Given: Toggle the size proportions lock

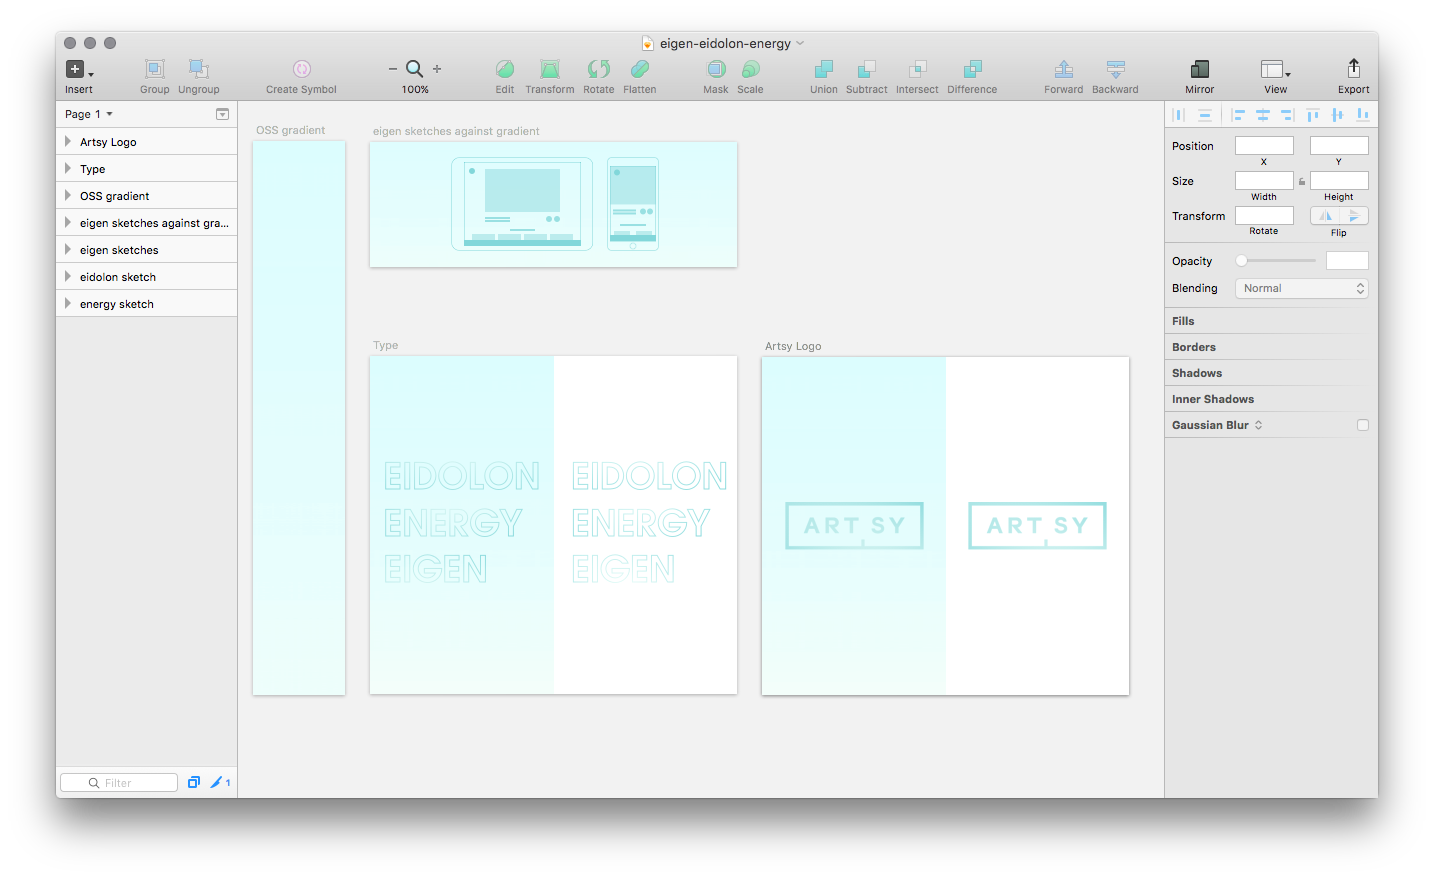Looking at the screenshot, I should pos(1302,181).
